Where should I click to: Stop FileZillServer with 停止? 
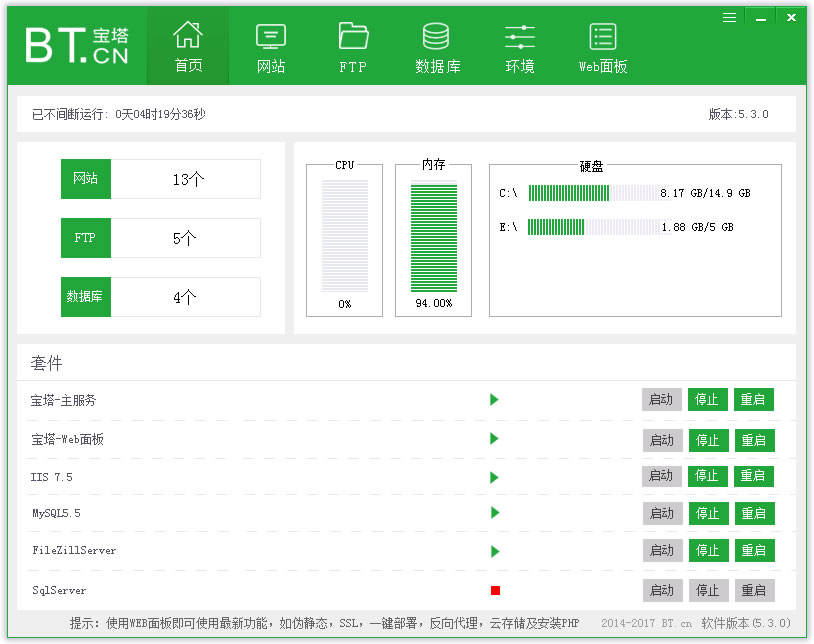coord(709,551)
